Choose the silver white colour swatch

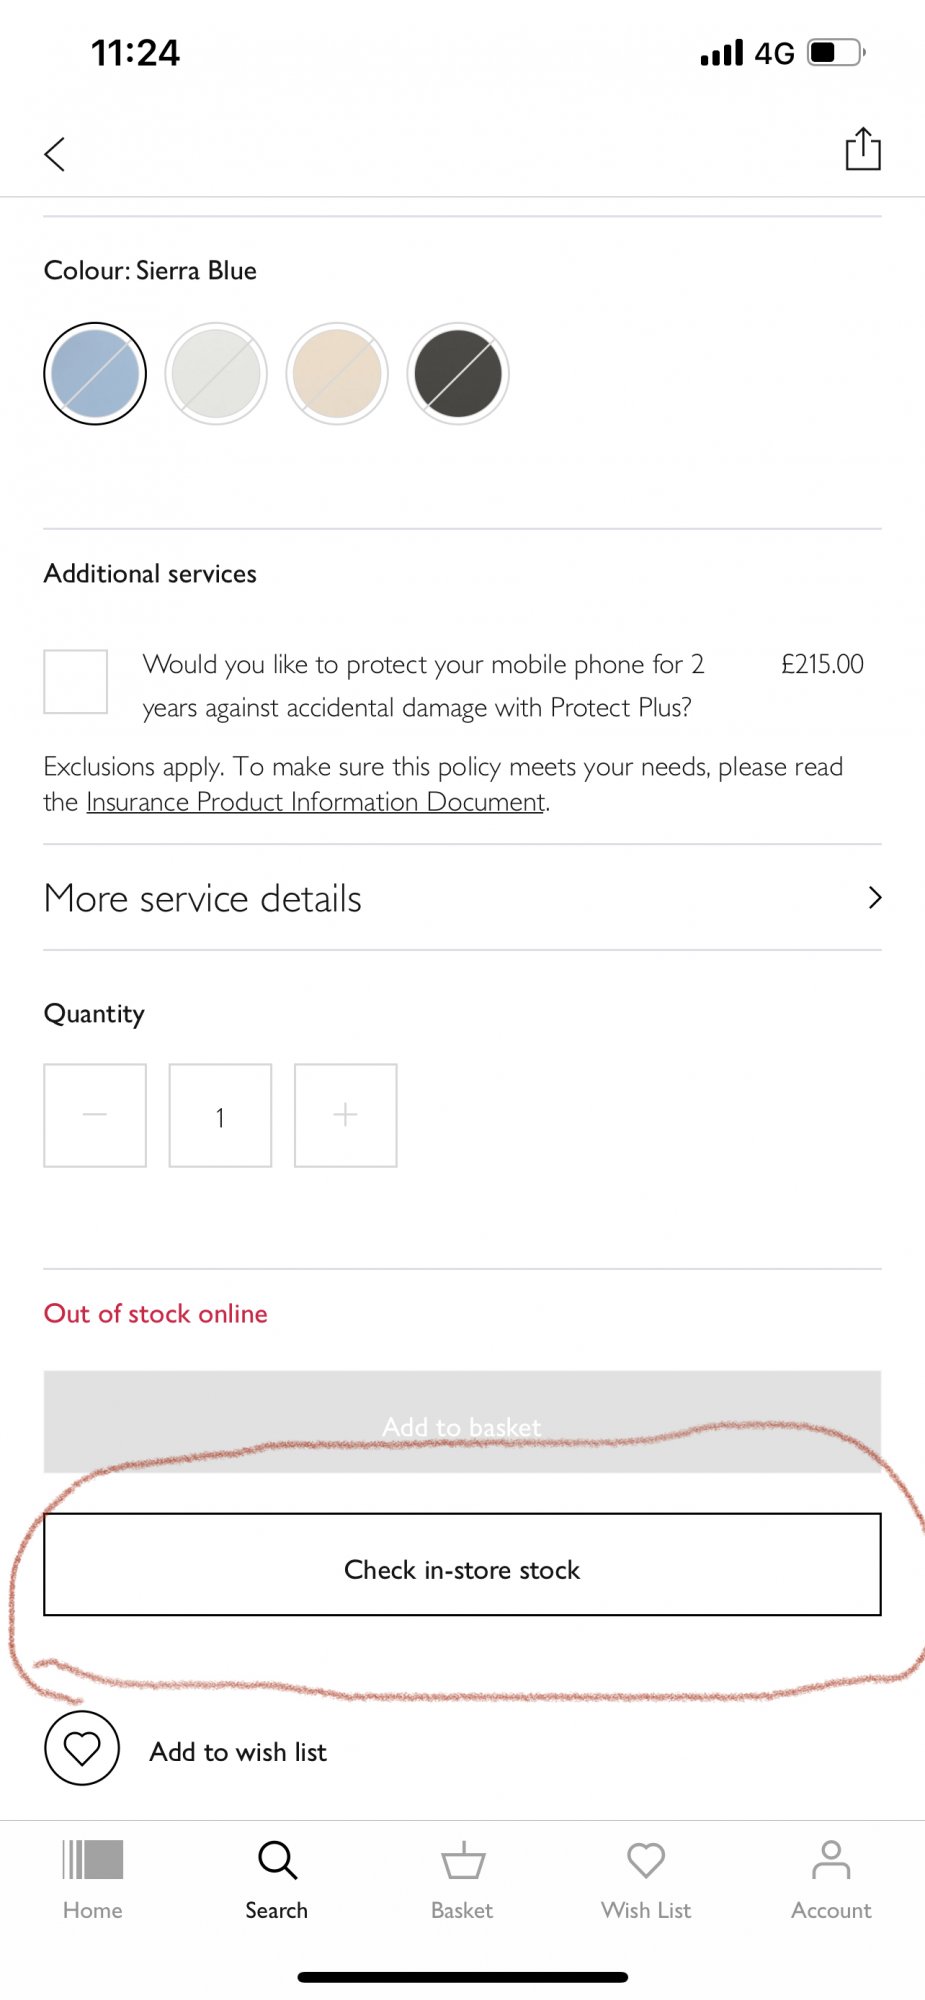216,374
